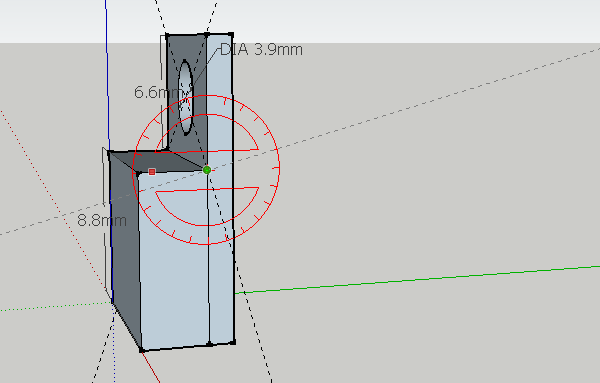Viewport: 600px width, 383px height.
Task: Select the top-right corner endpoint of tab
Action: 231,34
